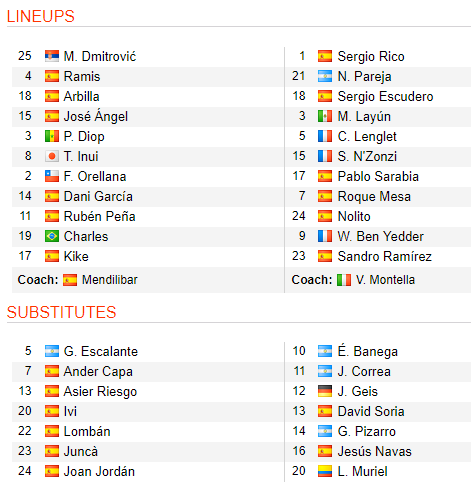Screen dimensions: 471x489
Task: Click the Colombia flag next to L. Muriel
Action: [x=325, y=471]
